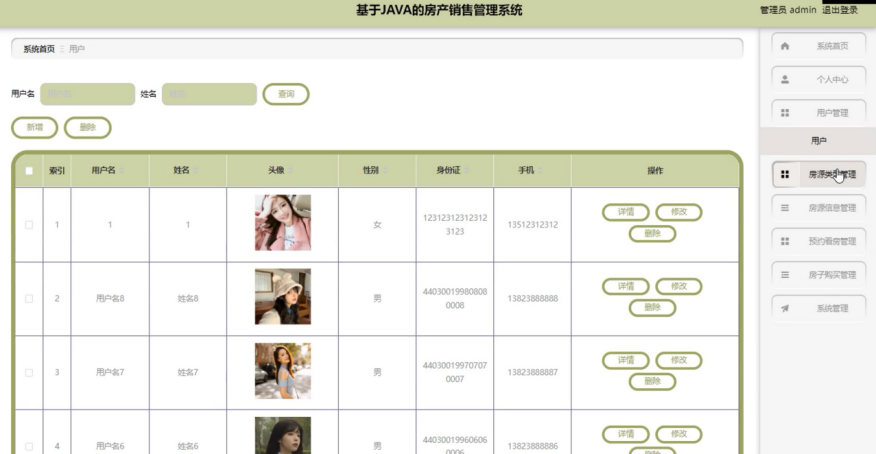Open 详情 for 用户名6
The image size is (876, 454).
[626, 434]
